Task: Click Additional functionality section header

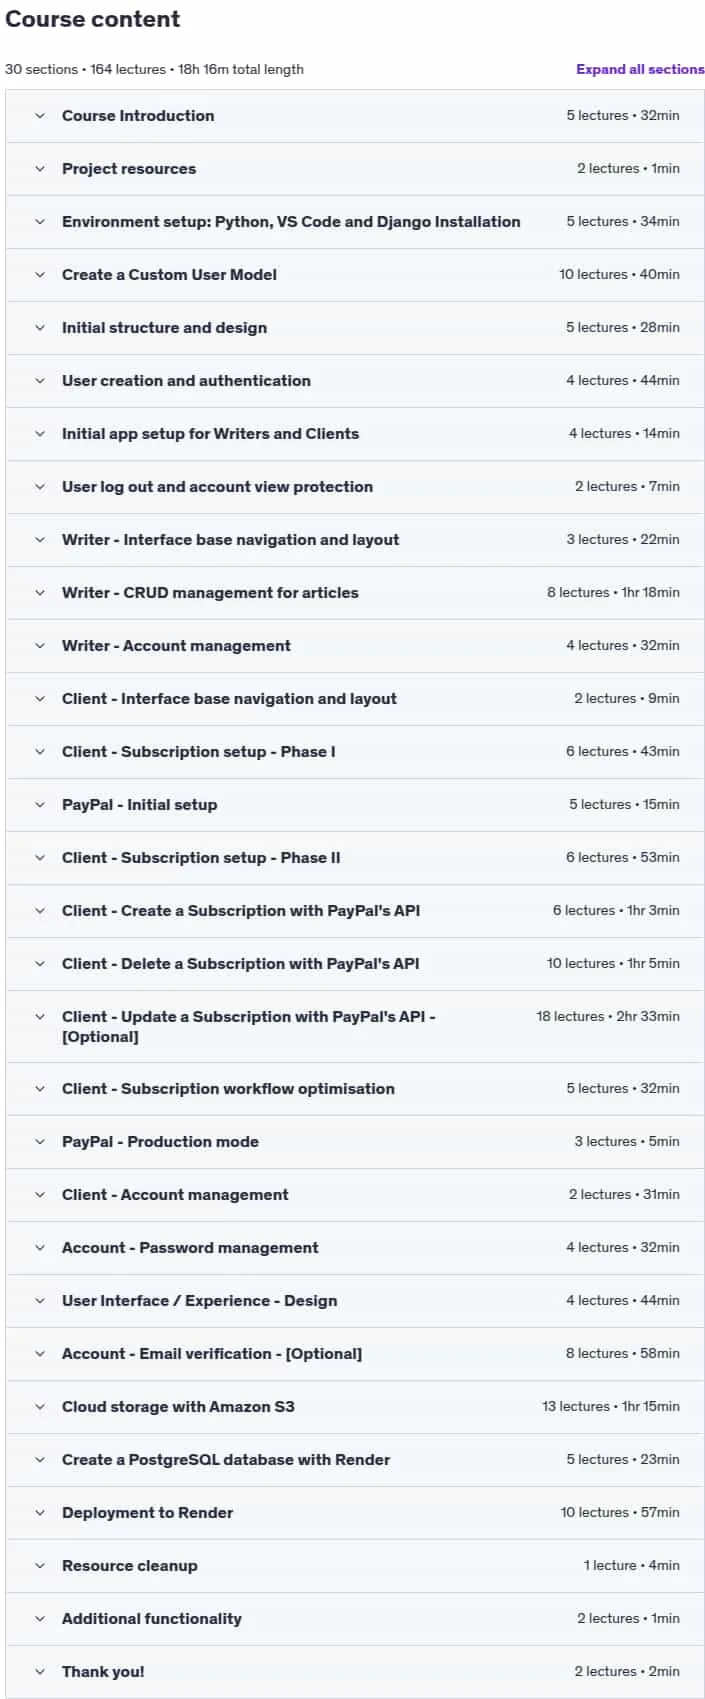Action: [x=355, y=1619]
